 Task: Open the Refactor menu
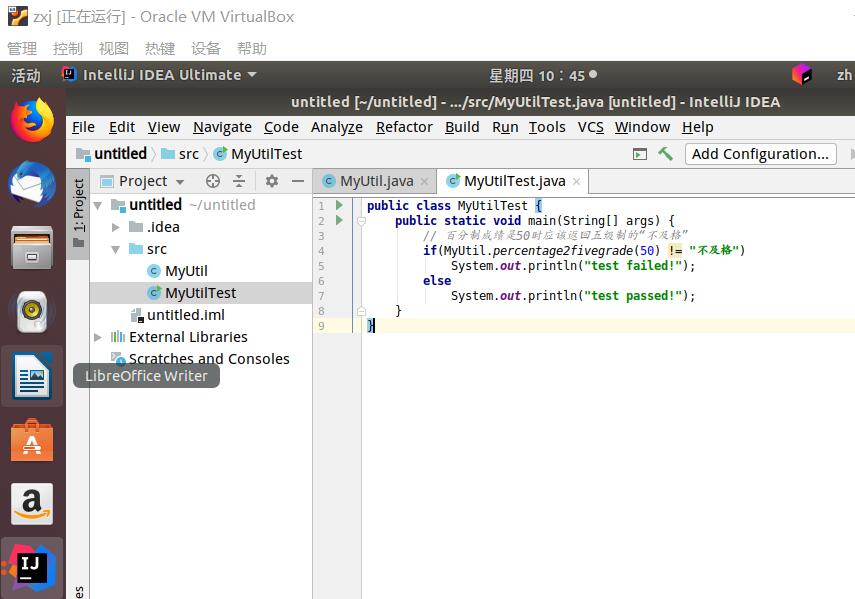[x=404, y=127]
